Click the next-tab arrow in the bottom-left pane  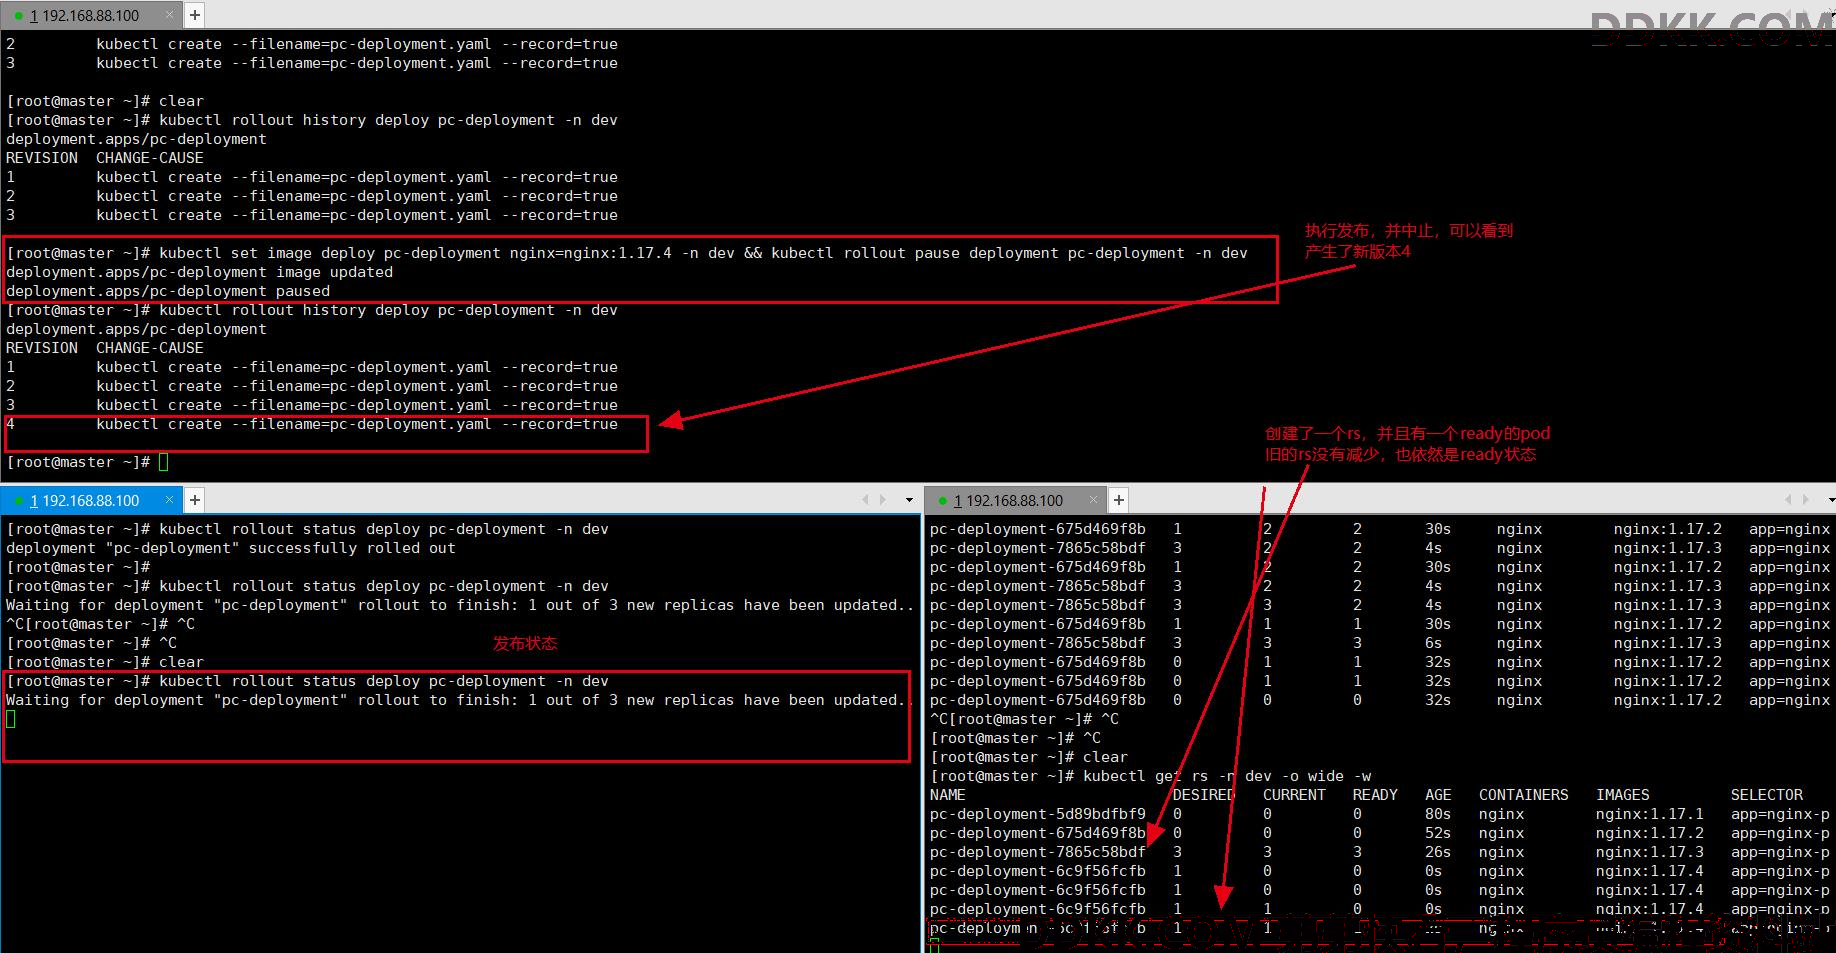pos(882,499)
